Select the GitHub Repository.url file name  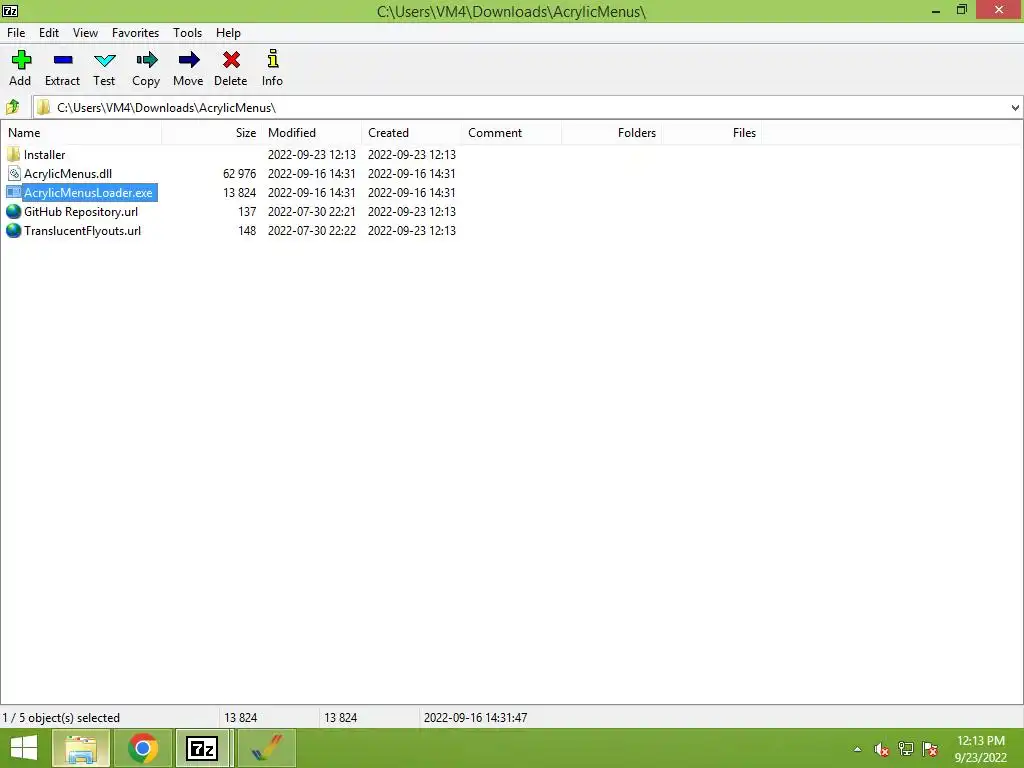[81, 212]
